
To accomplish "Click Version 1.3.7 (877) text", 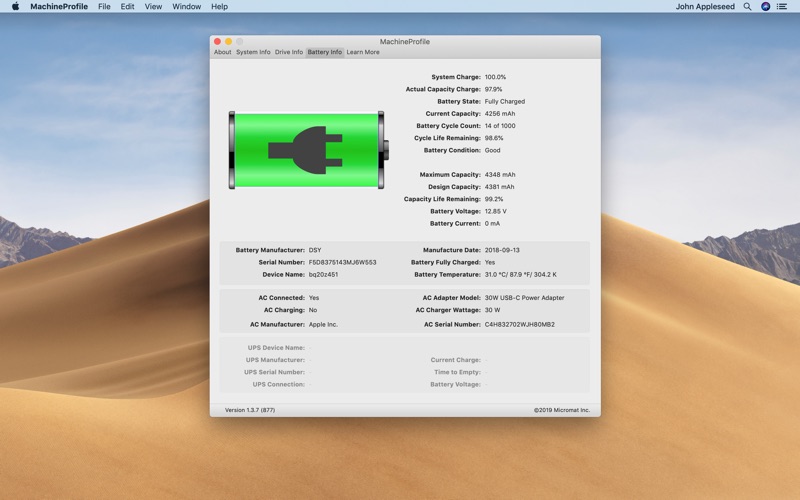I will tap(250, 410).
